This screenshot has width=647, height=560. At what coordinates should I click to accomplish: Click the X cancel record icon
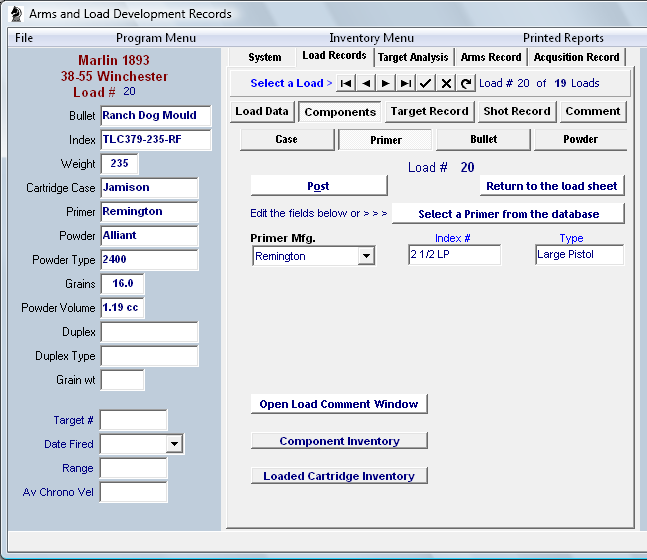point(446,83)
